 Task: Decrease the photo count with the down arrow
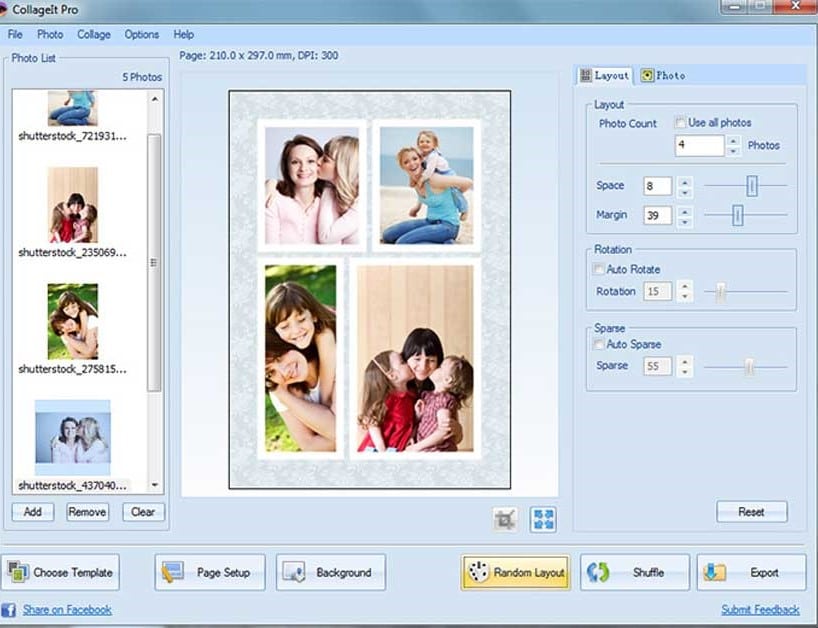(733, 151)
